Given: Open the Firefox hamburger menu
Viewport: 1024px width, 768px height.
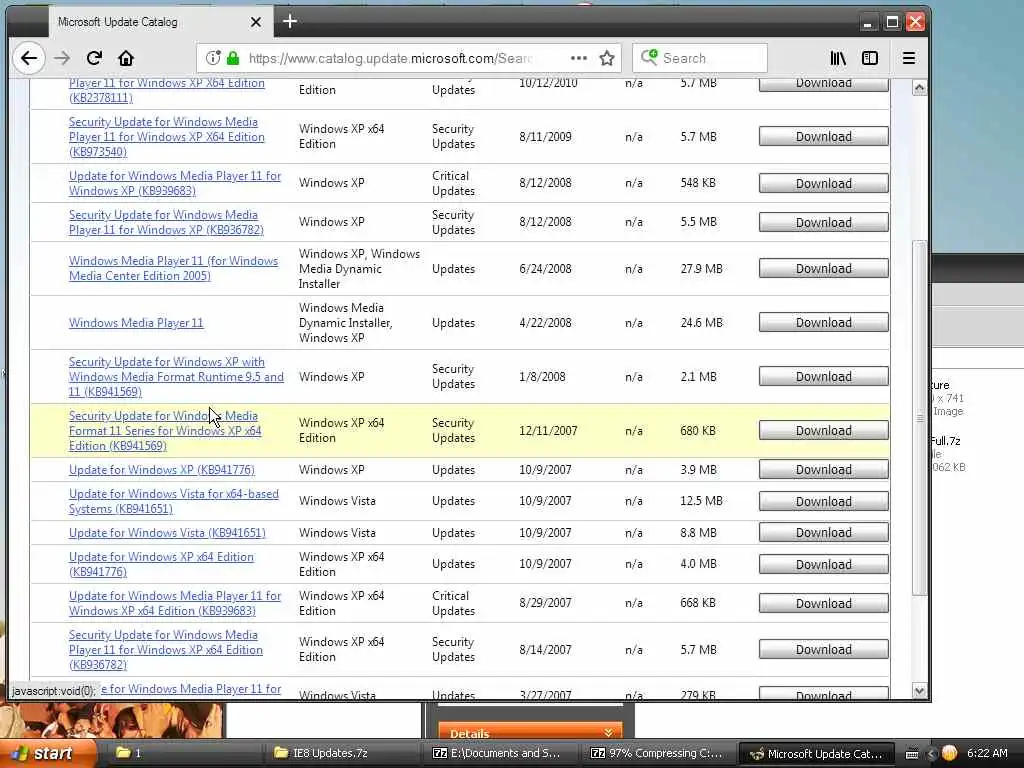Looking at the screenshot, I should point(908,58).
